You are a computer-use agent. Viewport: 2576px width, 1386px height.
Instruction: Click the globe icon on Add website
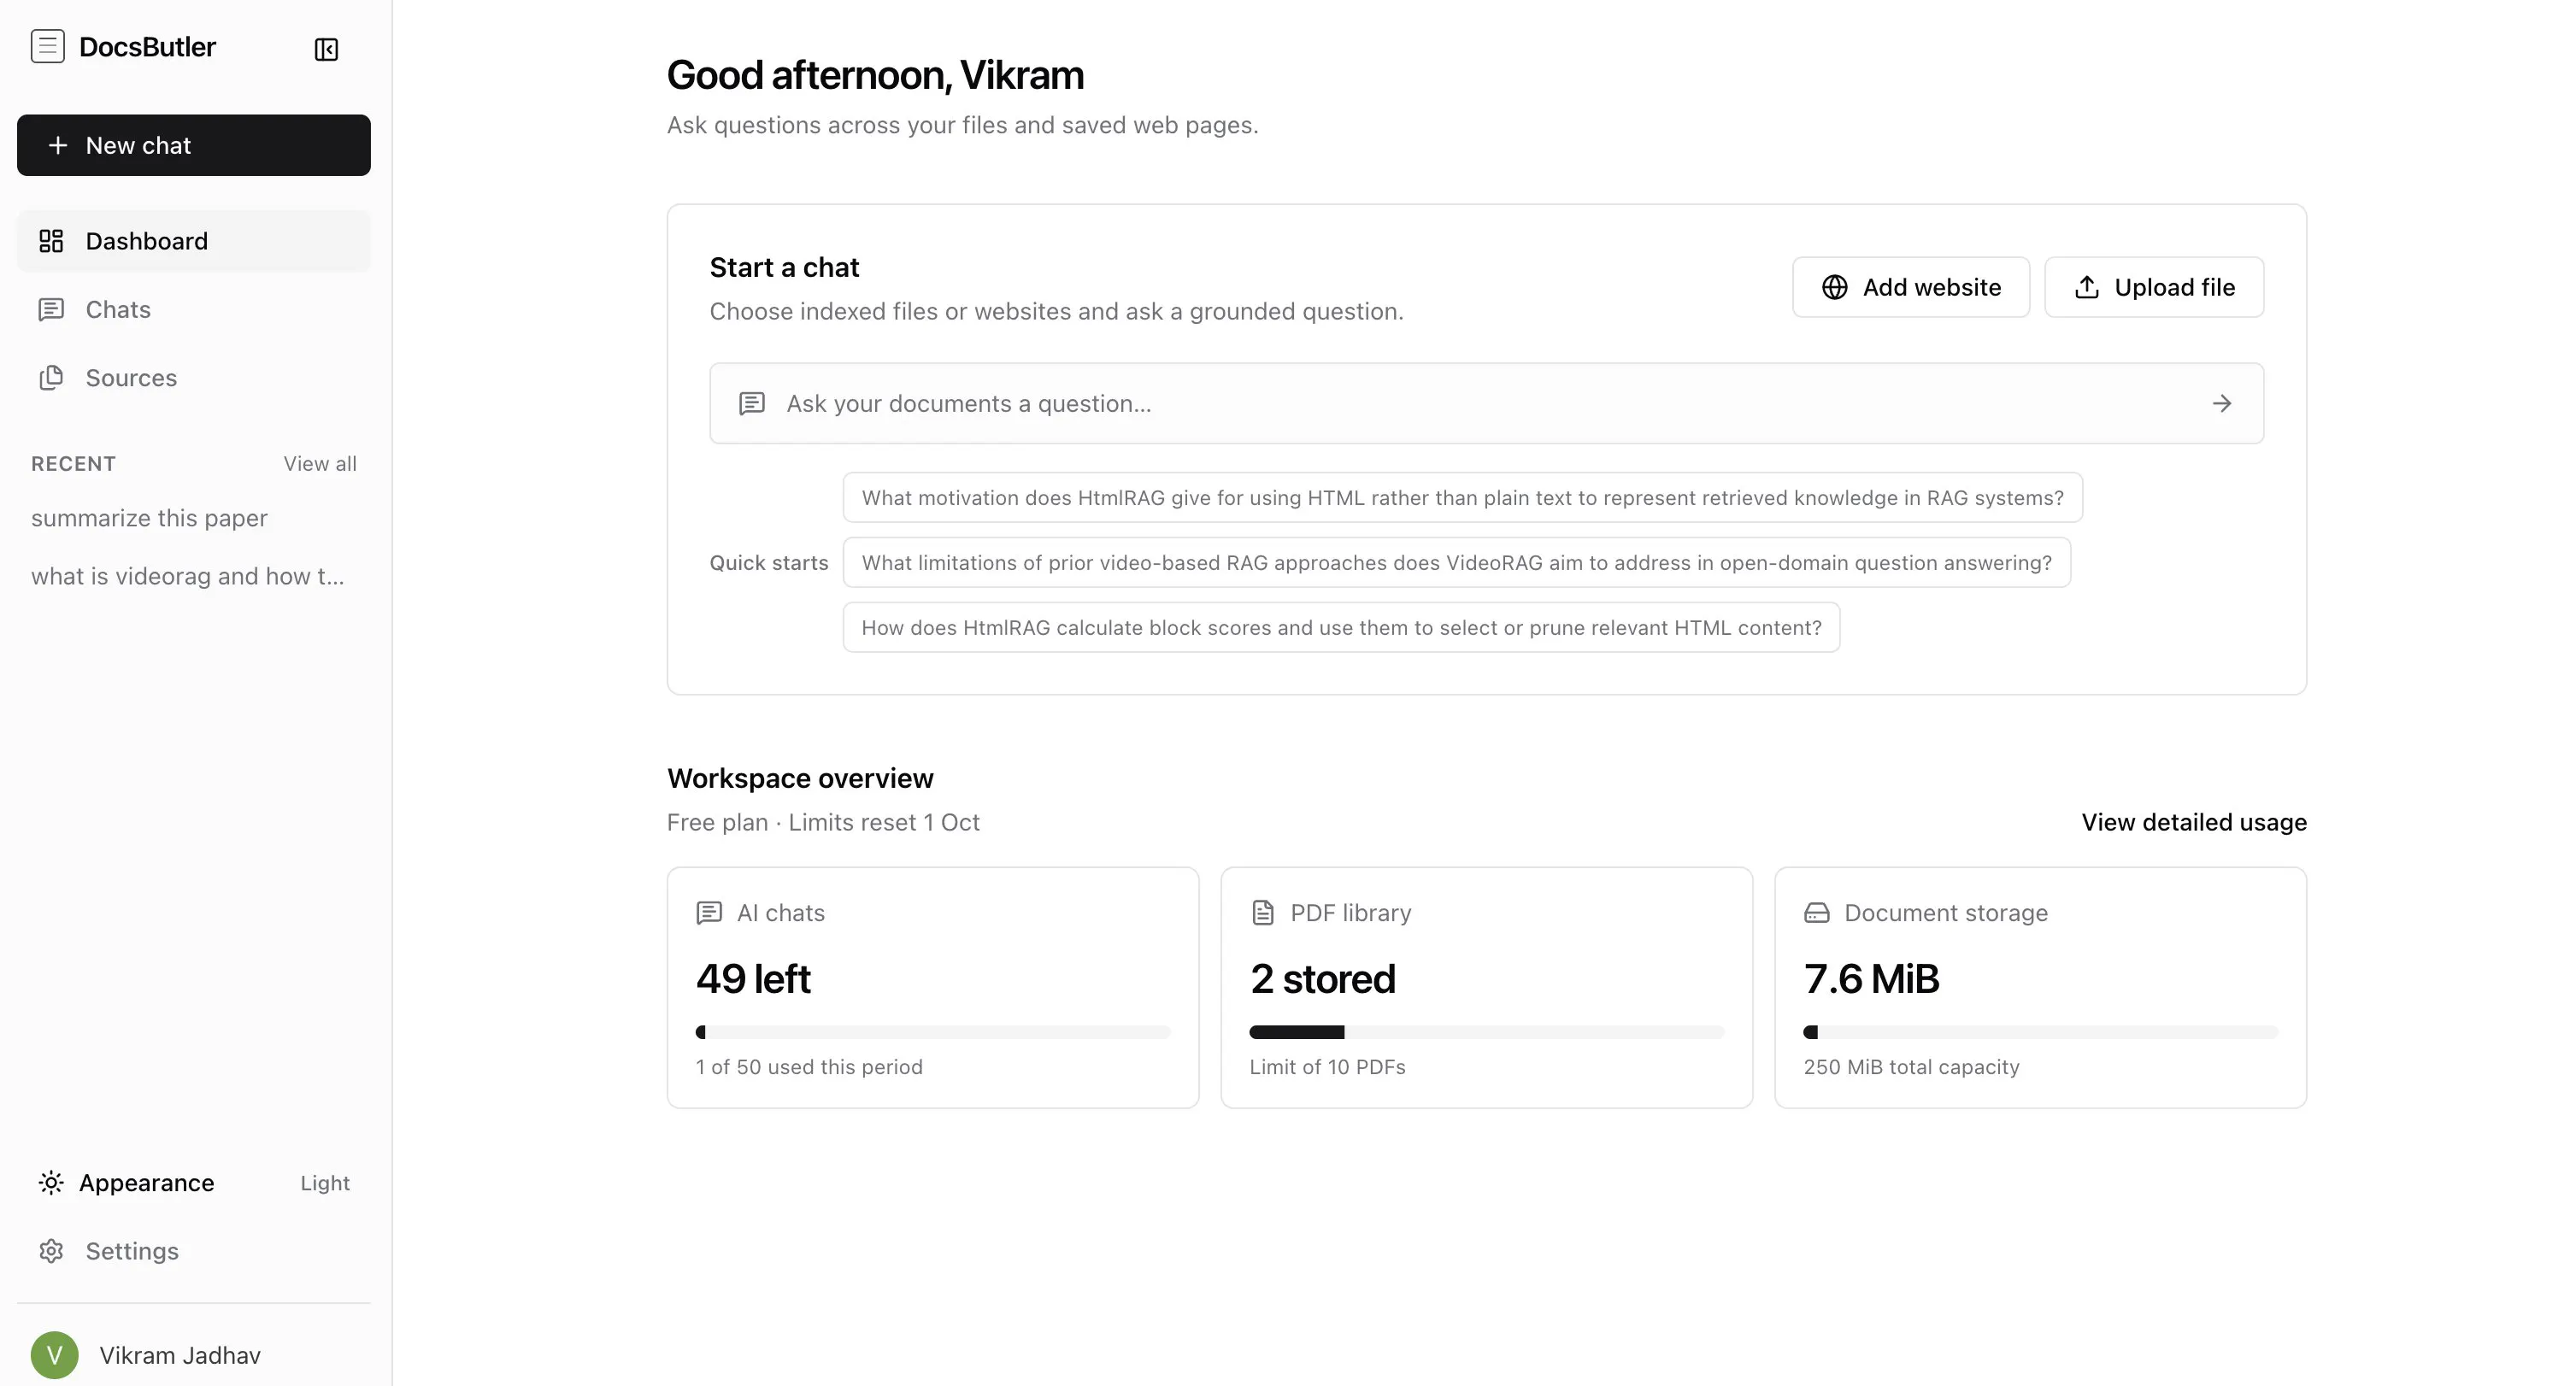click(x=1834, y=287)
